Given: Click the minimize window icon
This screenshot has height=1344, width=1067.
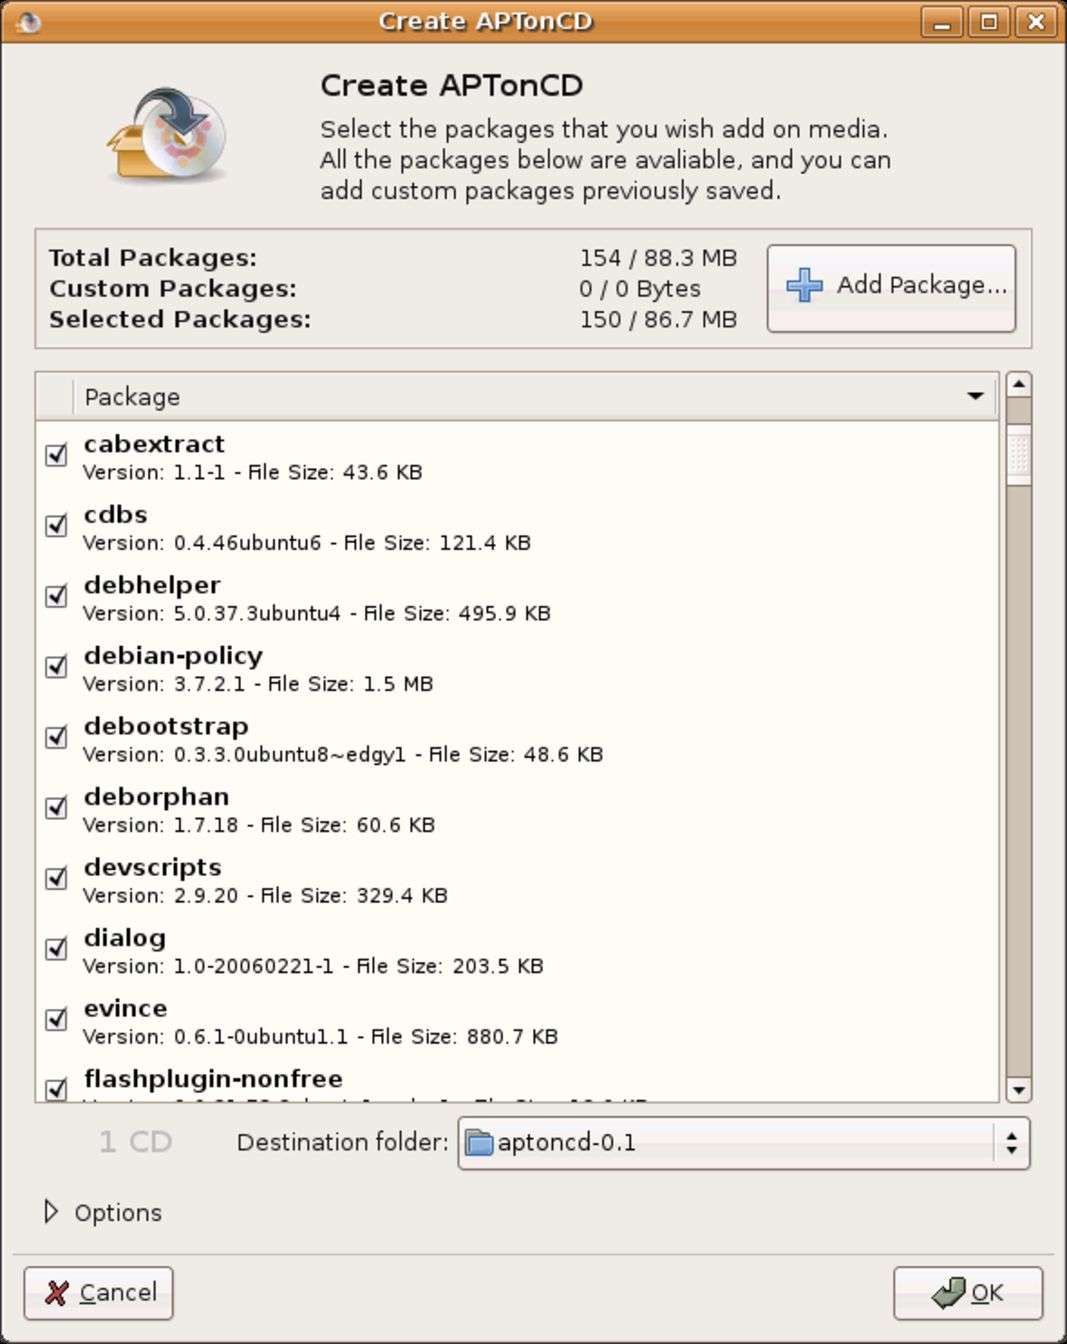Looking at the screenshot, I should point(941,21).
